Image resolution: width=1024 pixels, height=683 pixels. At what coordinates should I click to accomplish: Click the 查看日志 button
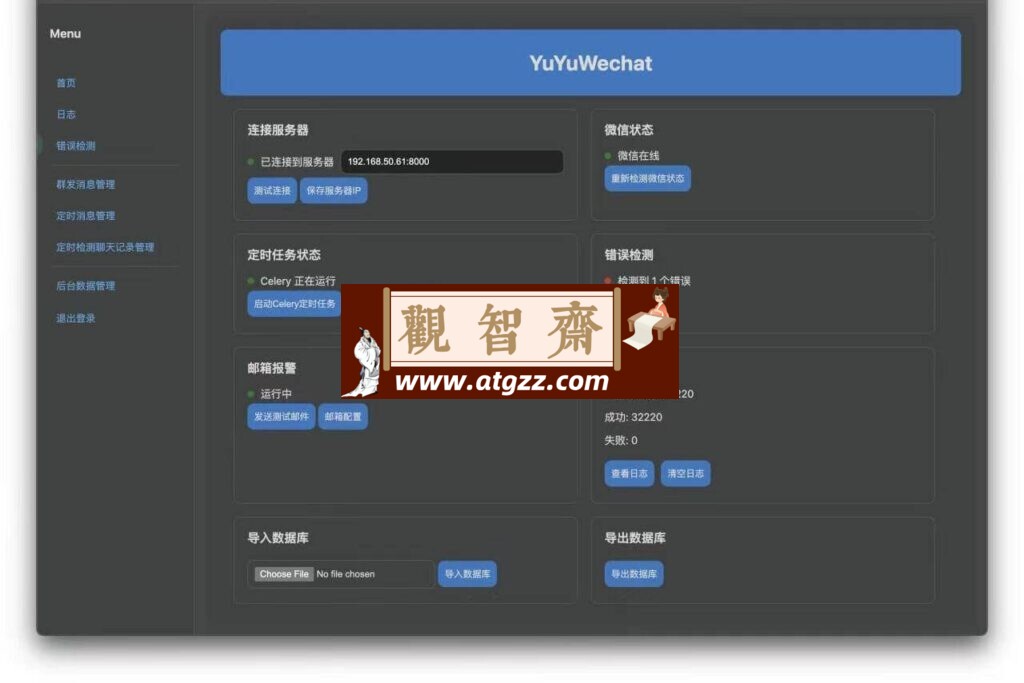[629, 473]
